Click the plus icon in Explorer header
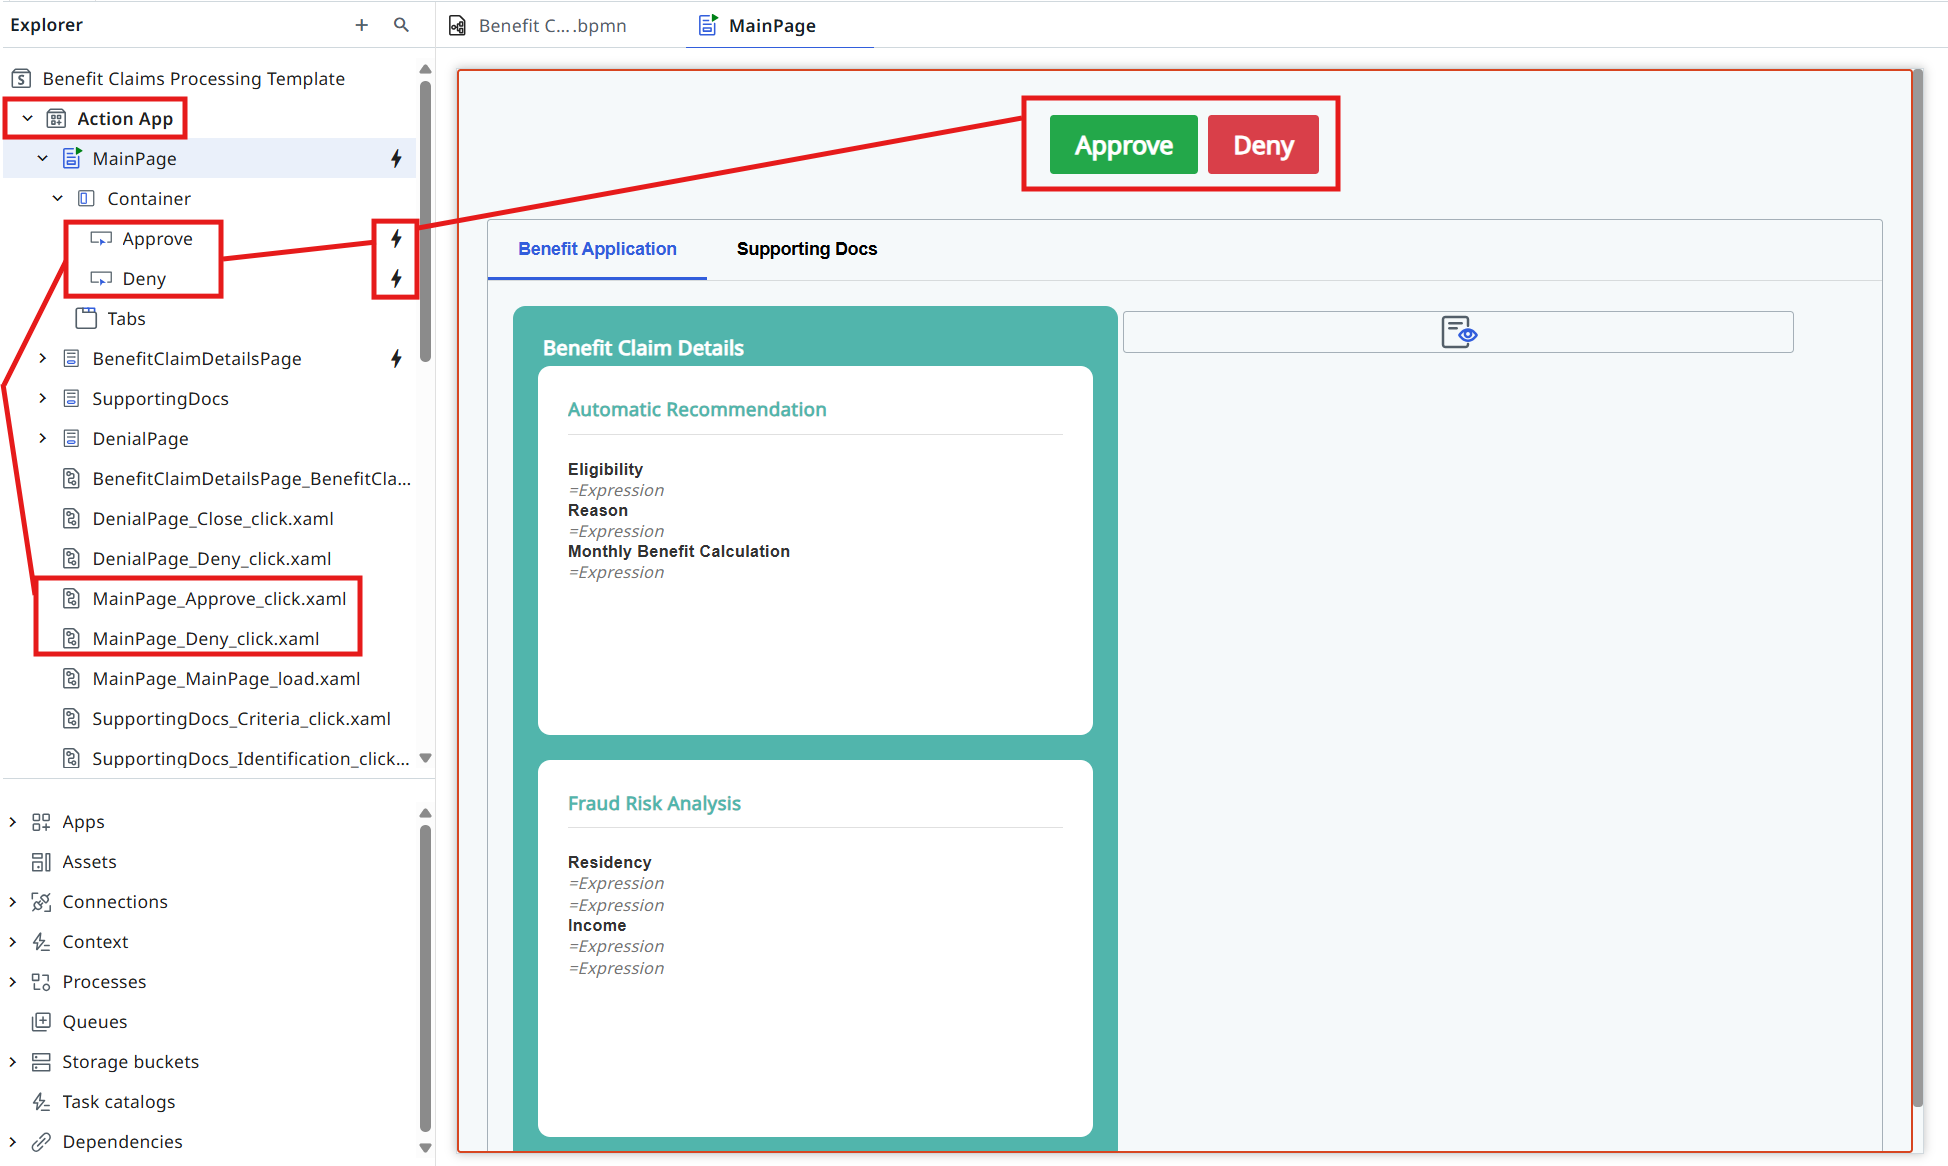 [361, 25]
